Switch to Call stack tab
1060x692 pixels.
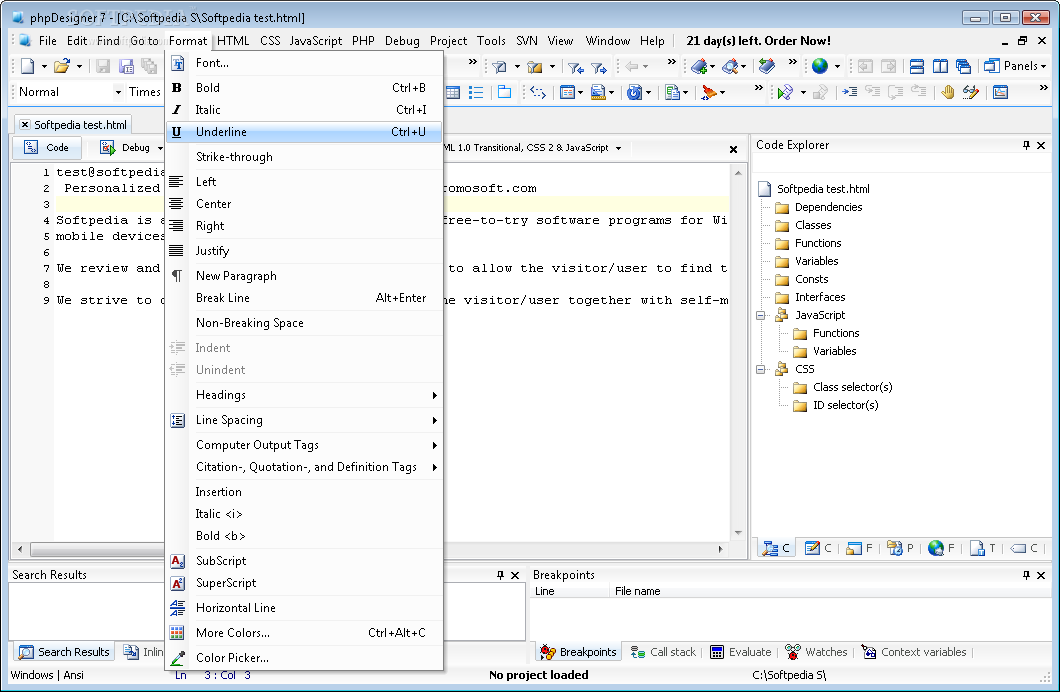point(663,652)
